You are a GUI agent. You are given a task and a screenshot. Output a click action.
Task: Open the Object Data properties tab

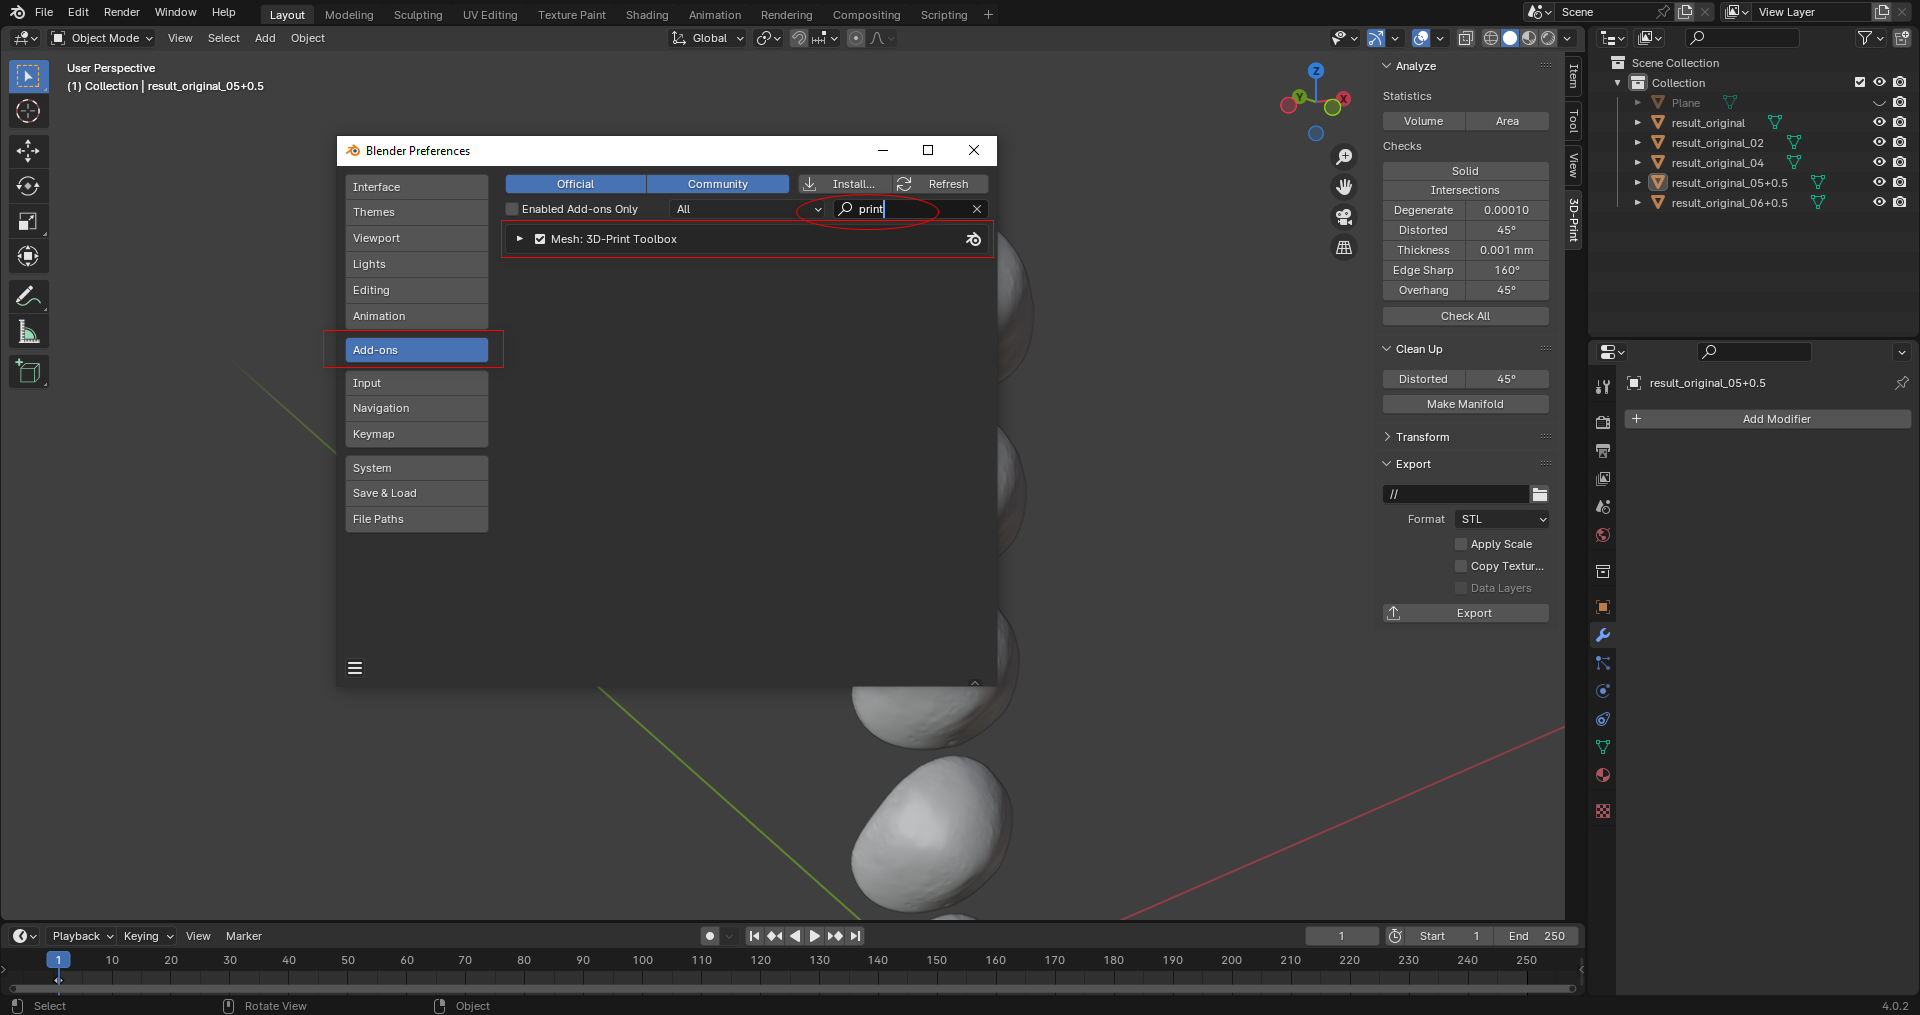pos(1603,747)
